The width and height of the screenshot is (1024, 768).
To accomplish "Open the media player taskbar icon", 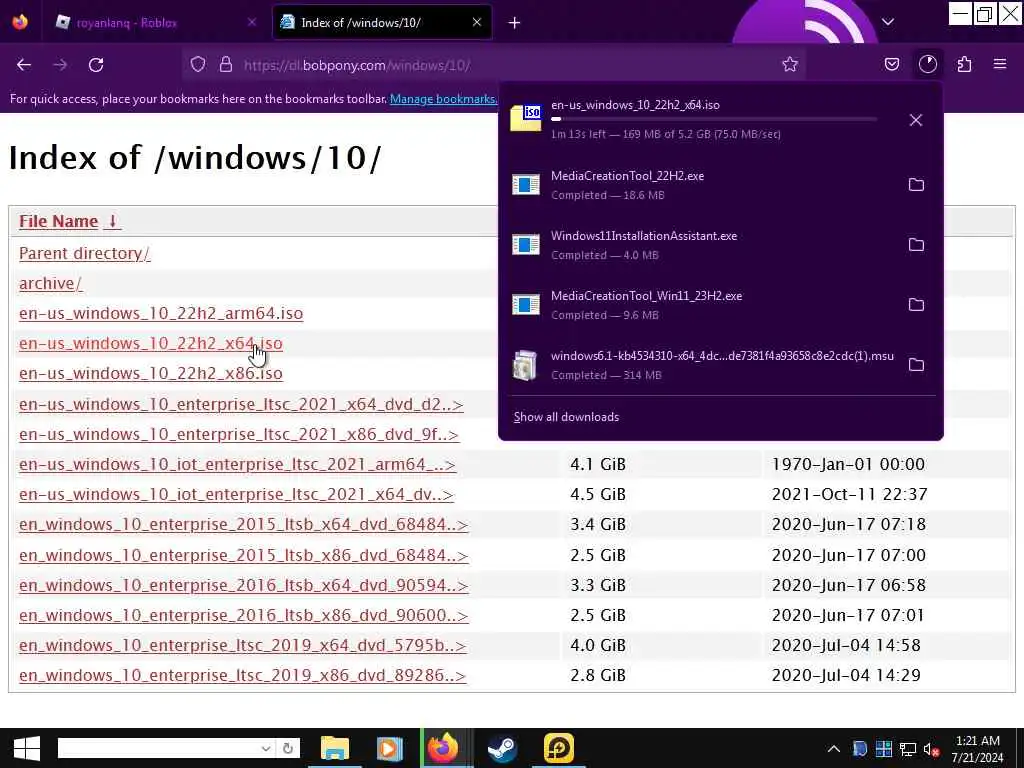I will pos(389,748).
